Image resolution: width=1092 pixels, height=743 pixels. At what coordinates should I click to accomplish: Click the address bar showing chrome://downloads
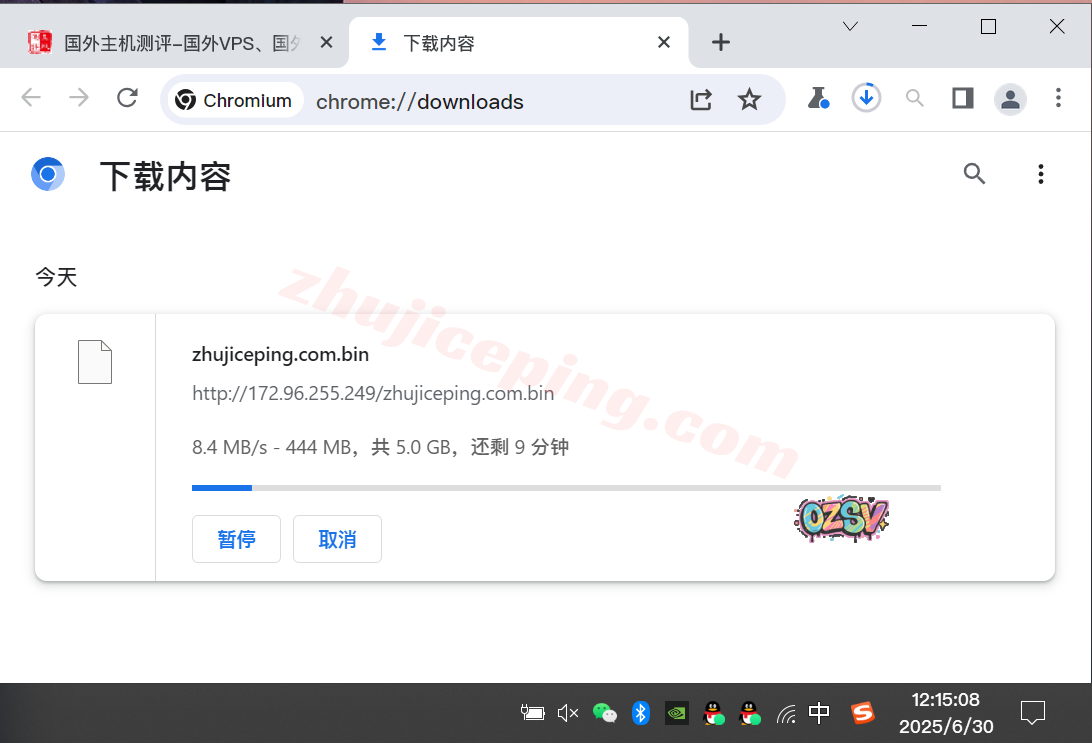click(490, 101)
